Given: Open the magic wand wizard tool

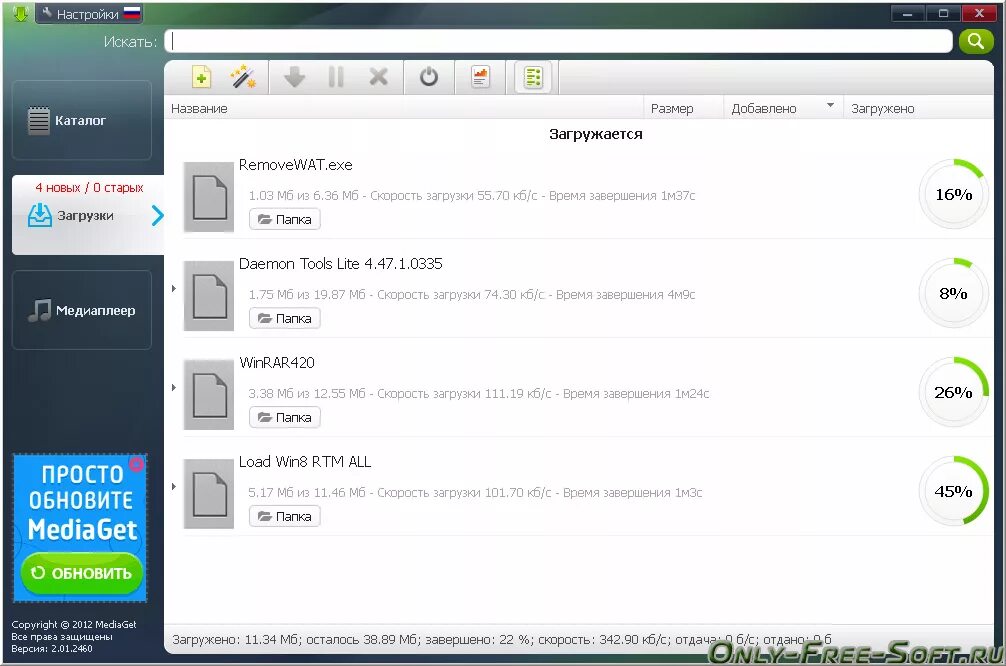Looking at the screenshot, I should pos(243,78).
